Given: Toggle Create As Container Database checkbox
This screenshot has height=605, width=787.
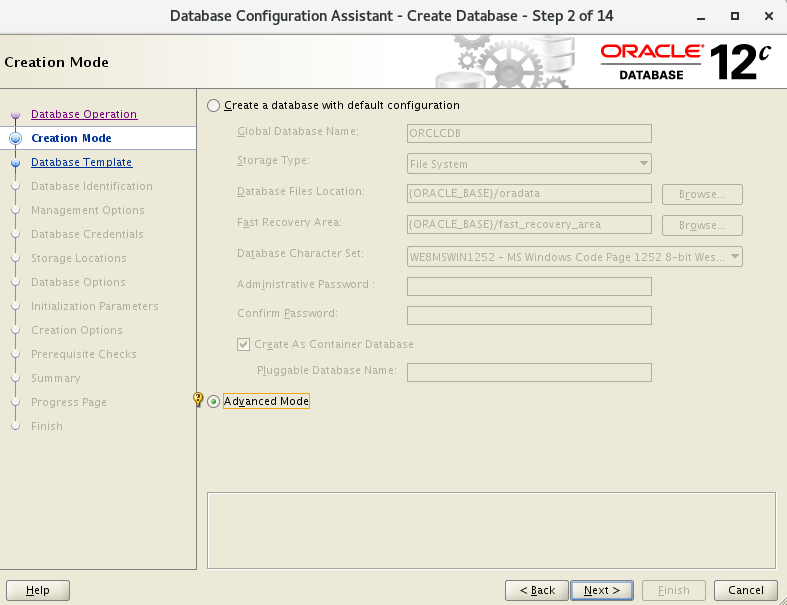Looking at the screenshot, I should pyautogui.click(x=243, y=344).
